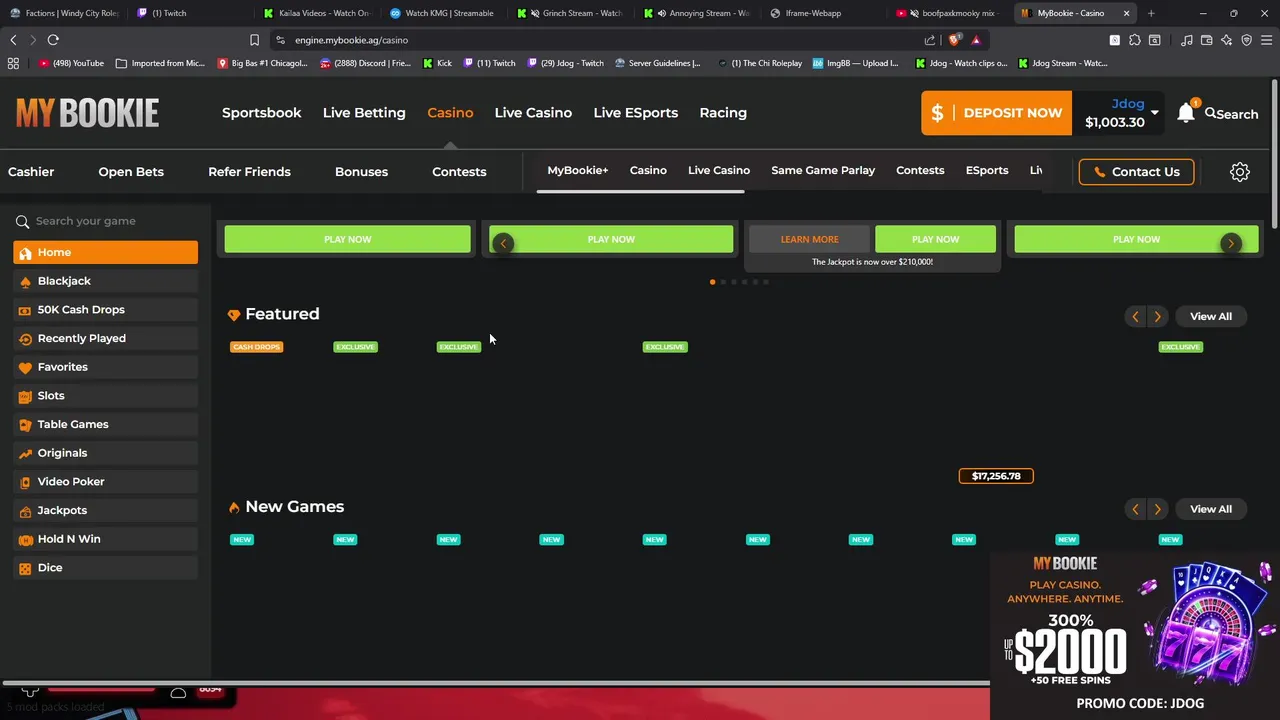Open the browser hamburger menu

[x=1266, y=40]
